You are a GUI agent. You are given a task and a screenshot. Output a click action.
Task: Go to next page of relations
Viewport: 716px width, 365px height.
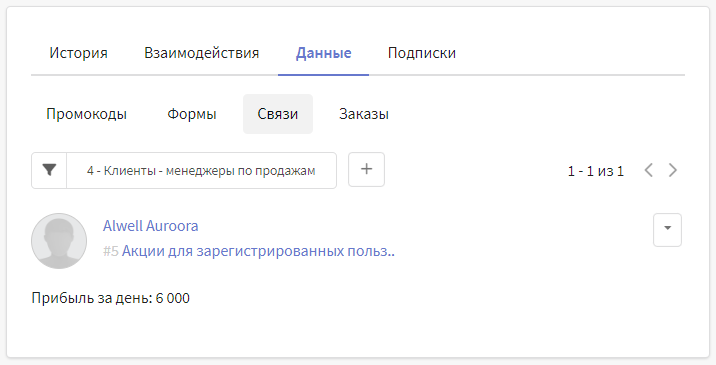click(x=673, y=170)
